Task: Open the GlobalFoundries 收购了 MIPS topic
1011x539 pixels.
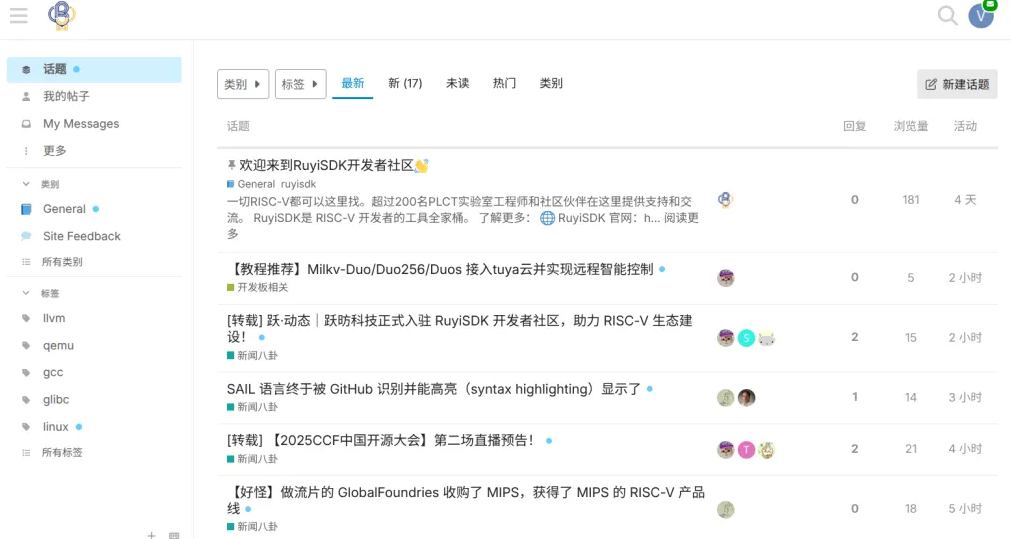Action: (466, 500)
